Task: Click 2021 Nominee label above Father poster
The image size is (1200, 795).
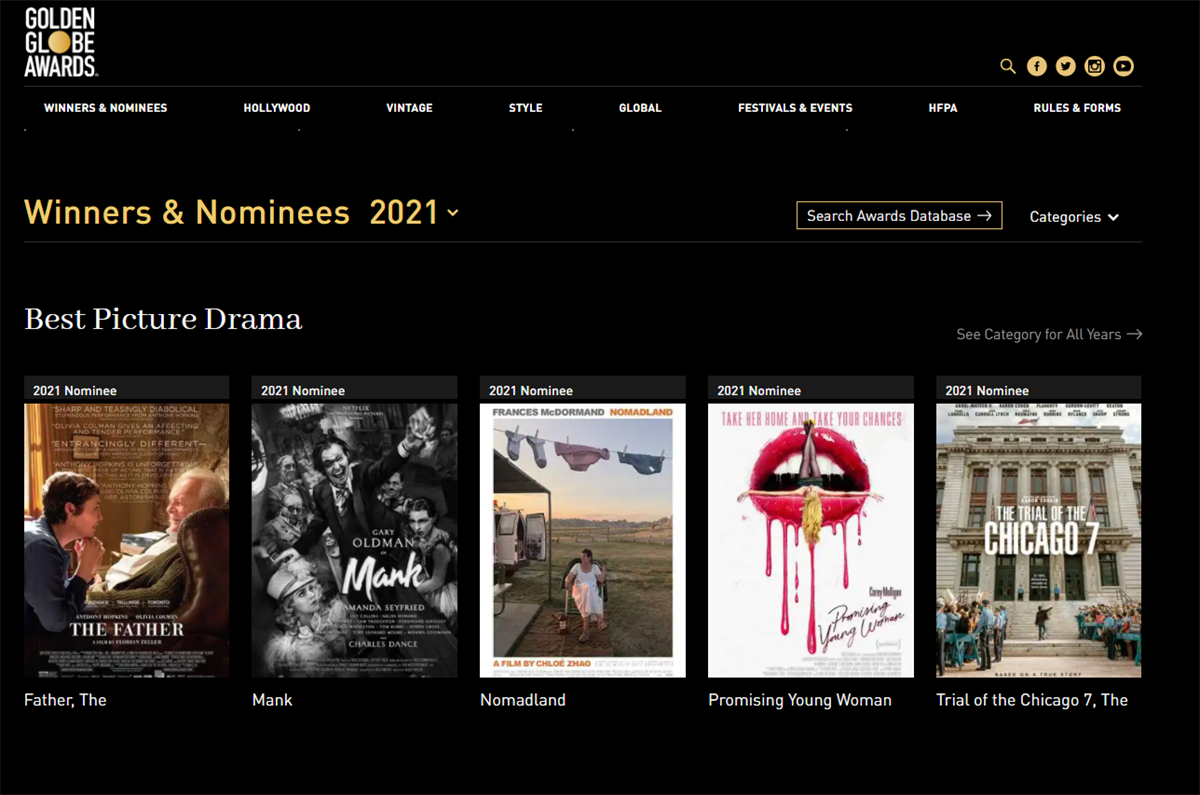Action: (75, 391)
